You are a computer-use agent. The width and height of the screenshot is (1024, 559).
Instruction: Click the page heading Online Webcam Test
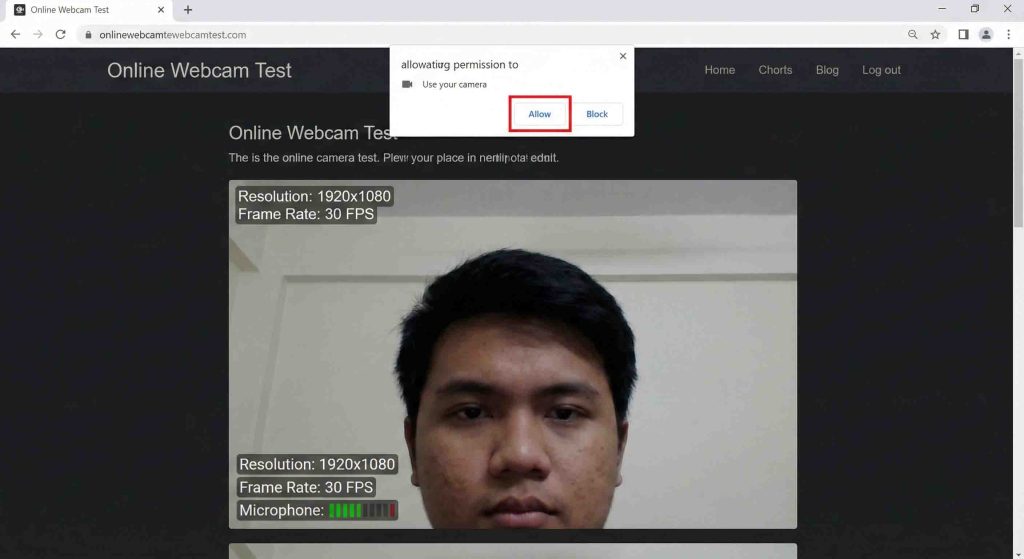click(x=313, y=133)
